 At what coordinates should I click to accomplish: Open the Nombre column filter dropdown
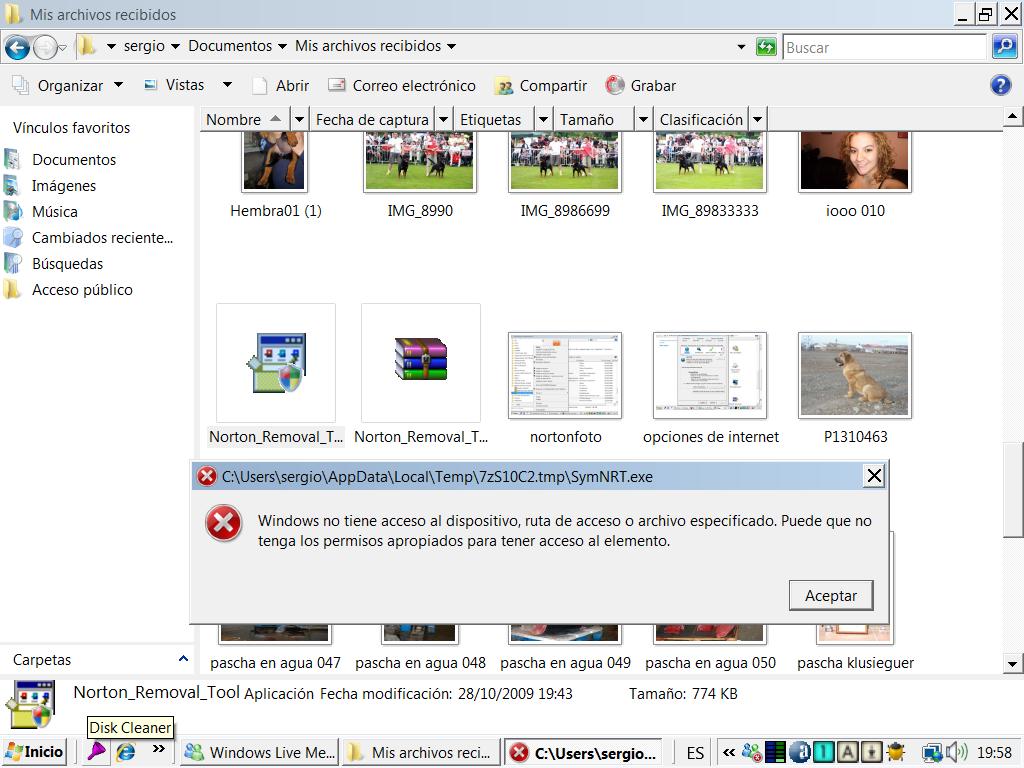coord(299,119)
